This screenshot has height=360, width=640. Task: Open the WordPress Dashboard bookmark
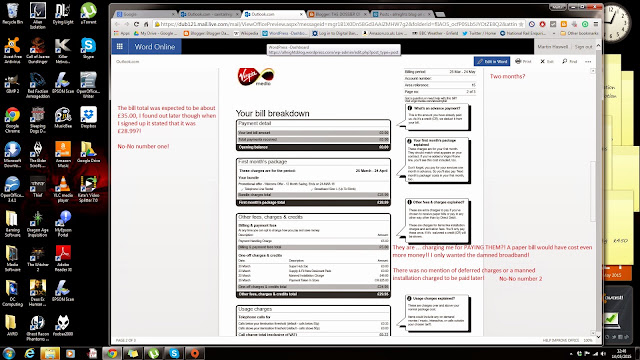[285, 33]
